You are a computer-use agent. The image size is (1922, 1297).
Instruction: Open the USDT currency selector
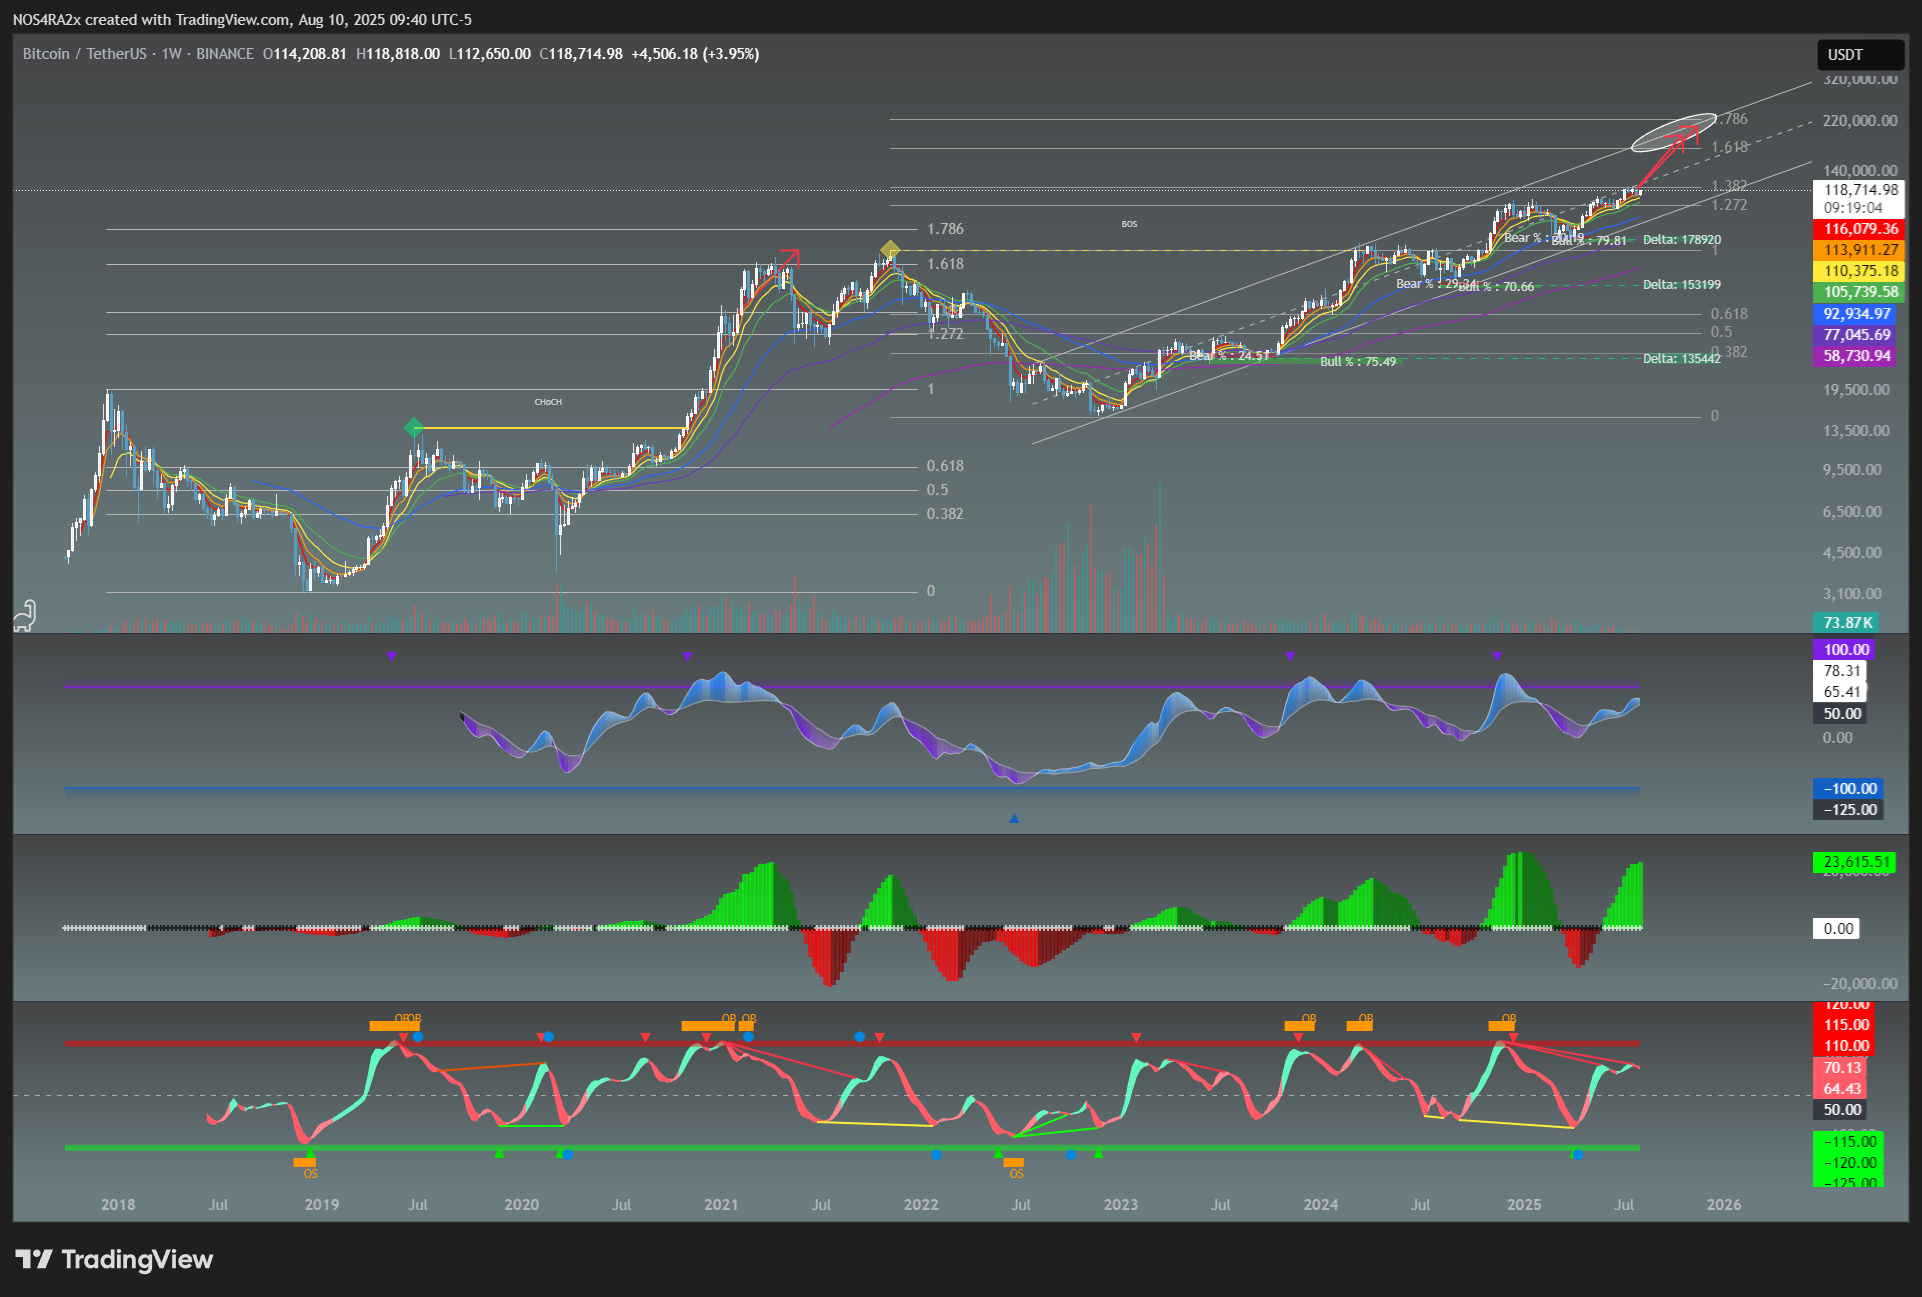tap(1860, 55)
